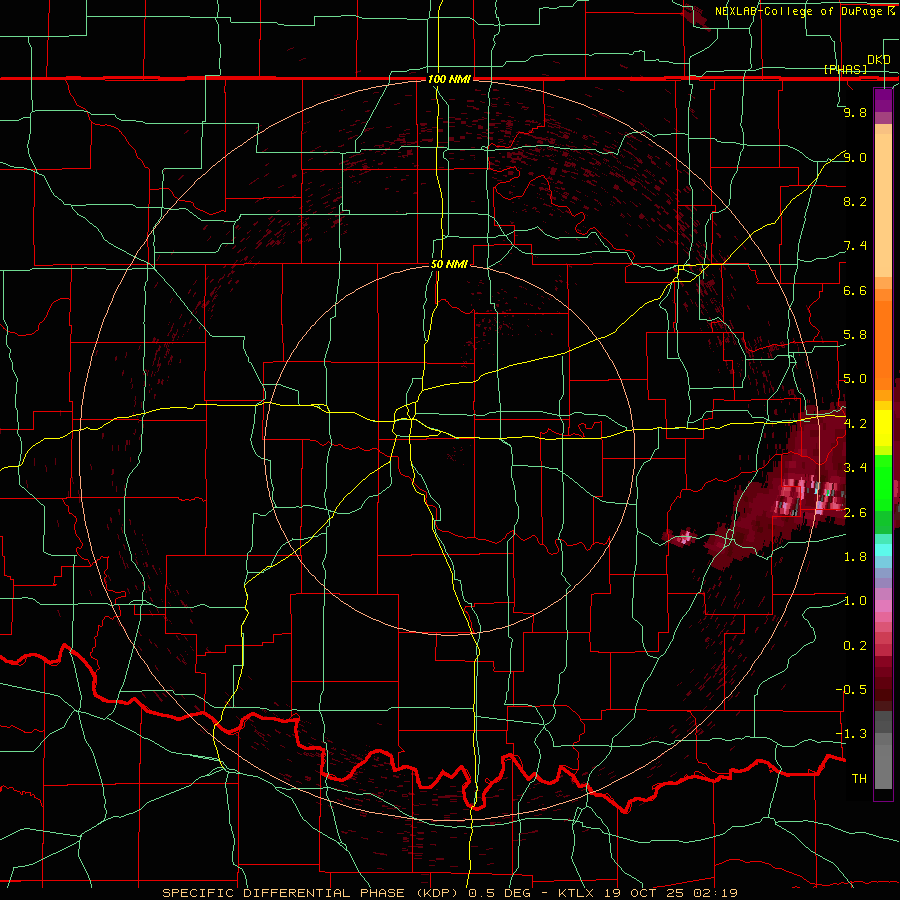Screen dimensions: 900x900
Task: Pick the yellow segment of the color bar
Action: (883, 428)
